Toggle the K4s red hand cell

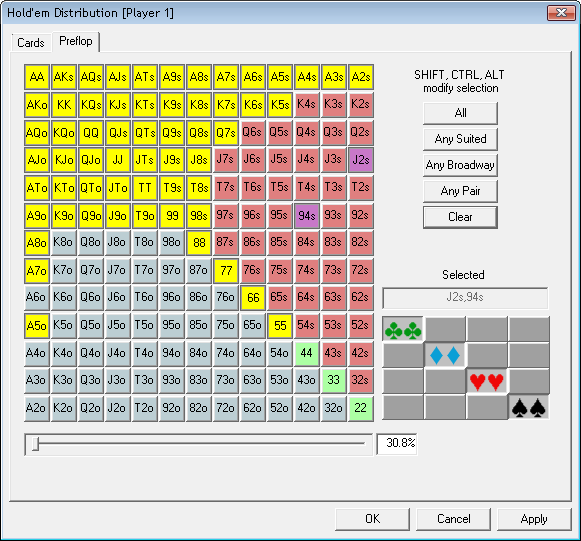[307, 105]
